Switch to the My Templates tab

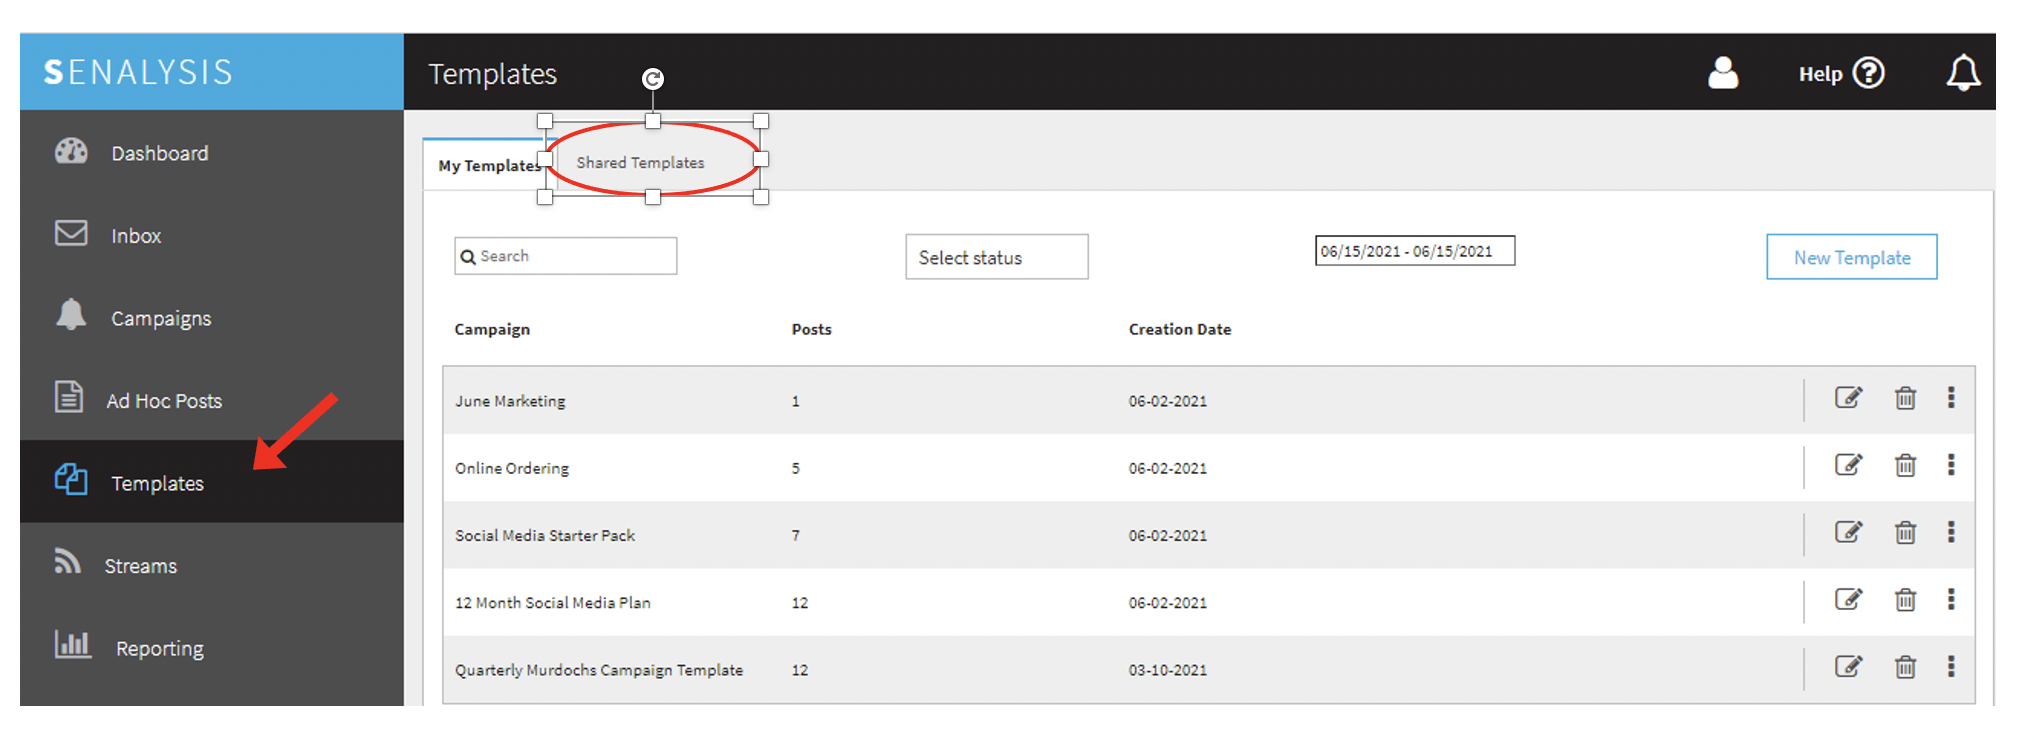(489, 165)
